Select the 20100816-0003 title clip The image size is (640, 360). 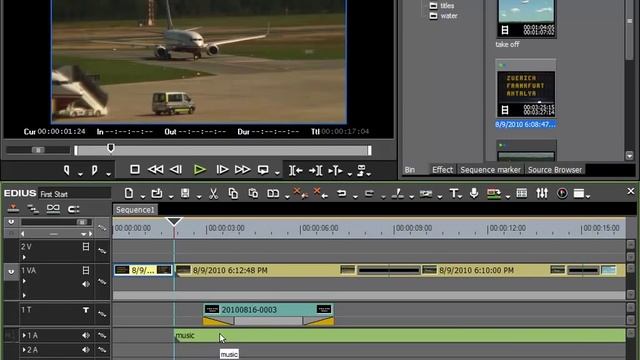(x=268, y=310)
